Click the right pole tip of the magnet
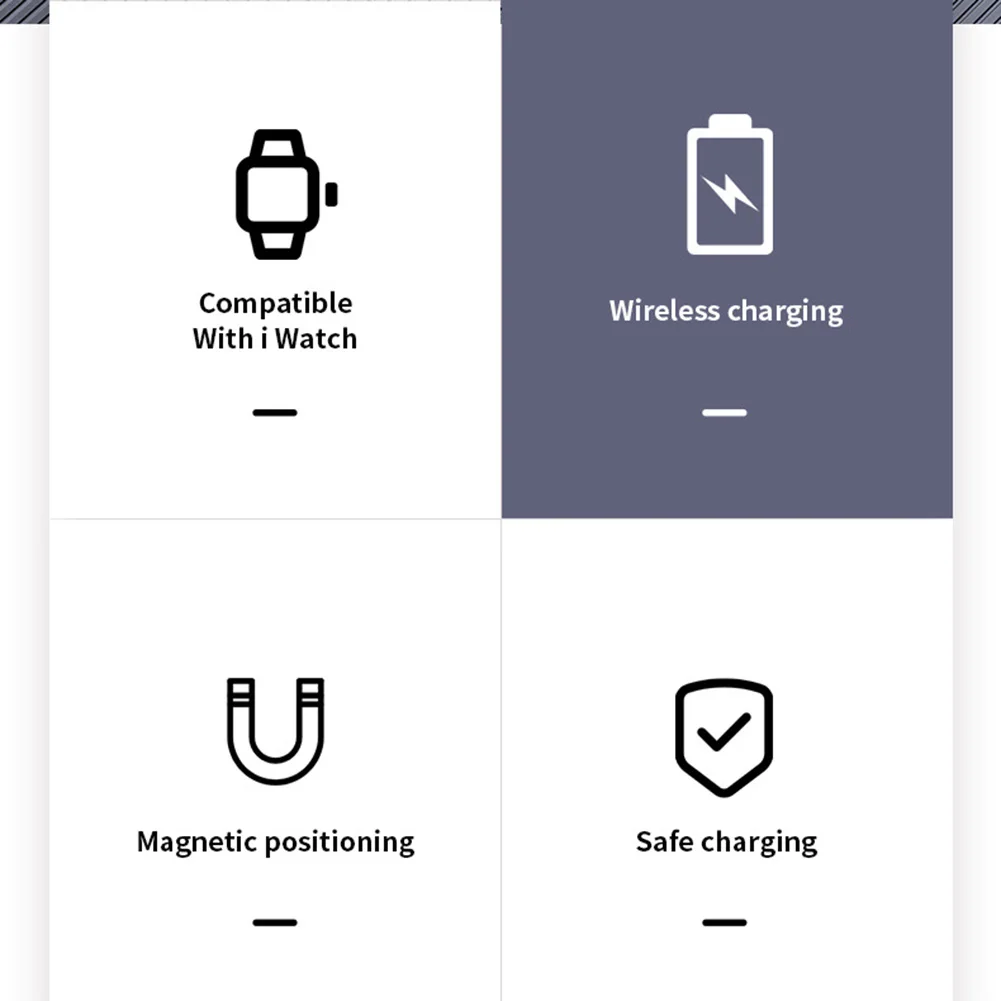Viewport: 1001px width, 1001px height. coord(310,689)
